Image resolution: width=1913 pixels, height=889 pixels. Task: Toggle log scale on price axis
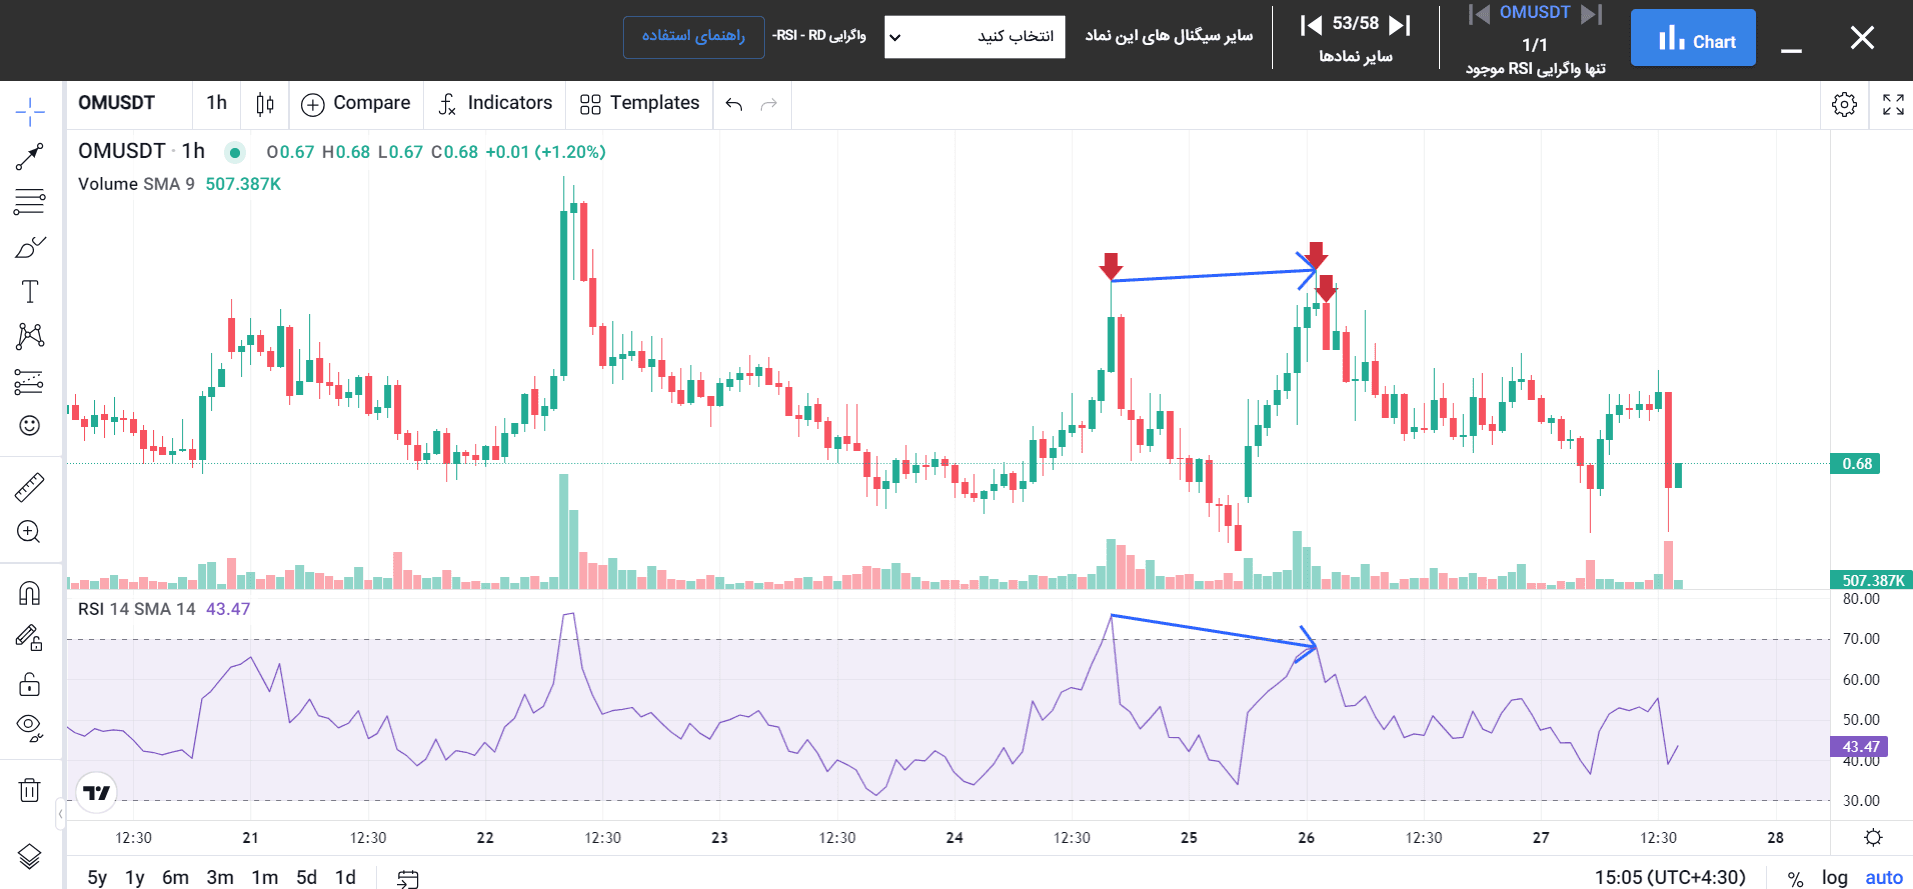click(x=1834, y=877)
